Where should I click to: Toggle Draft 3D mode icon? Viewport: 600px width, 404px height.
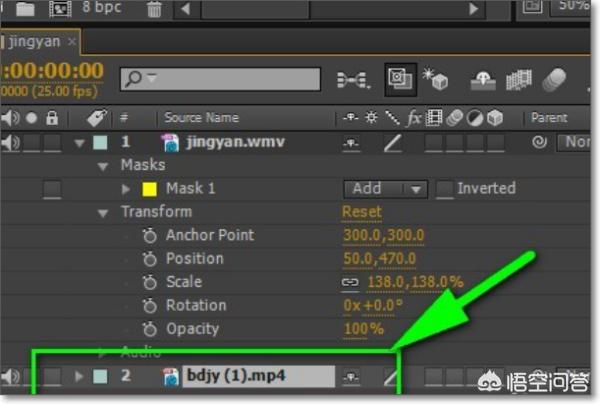click(435, 79)
